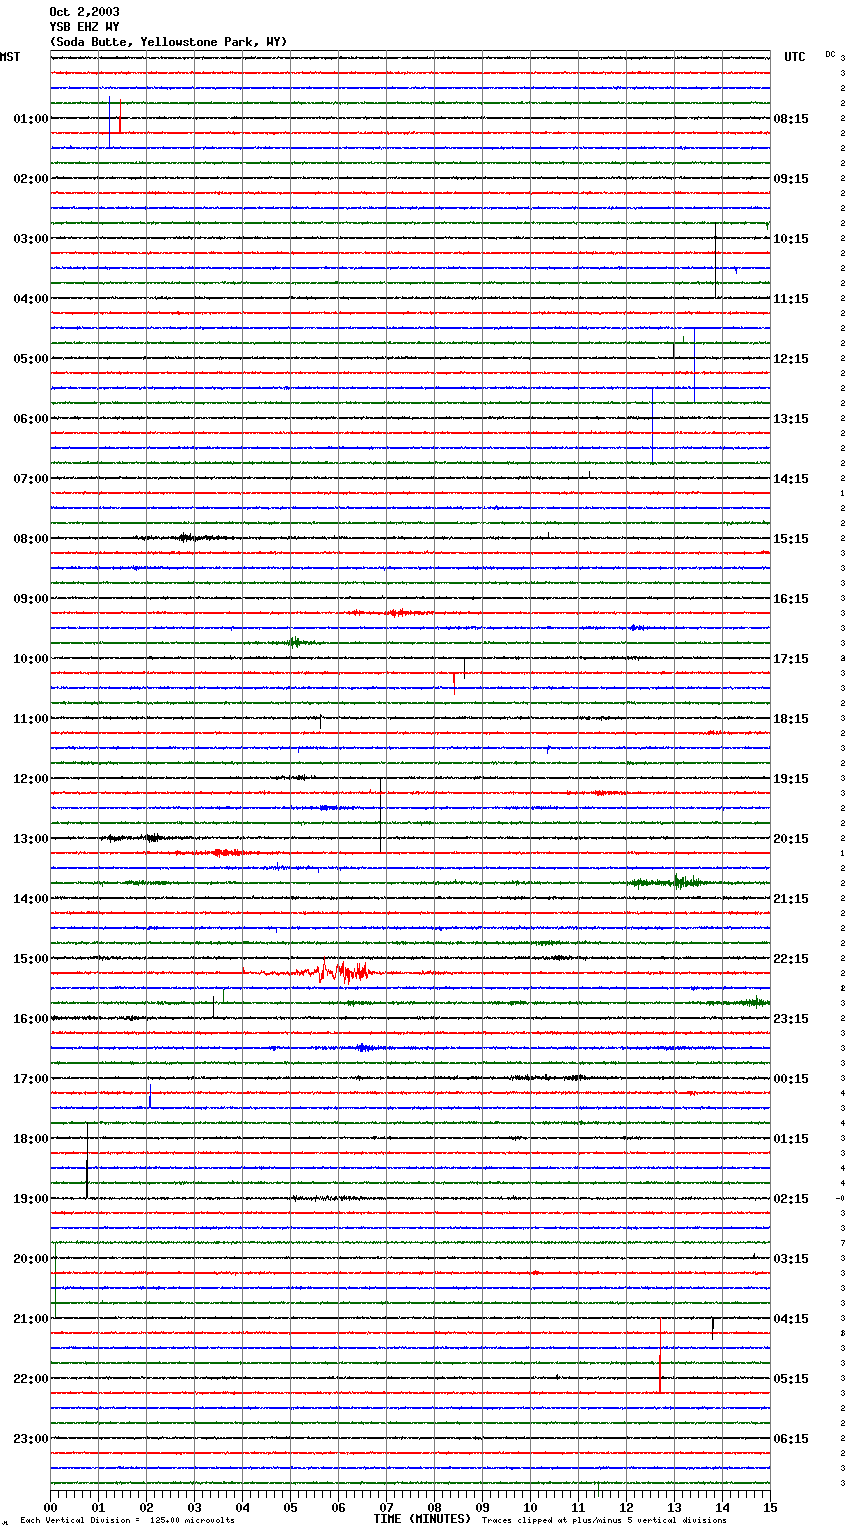The height and width of the screenshot is (1534, 850).
Task: Click the "00:15" UTC time label
Action: click(x=791, y=1079)
